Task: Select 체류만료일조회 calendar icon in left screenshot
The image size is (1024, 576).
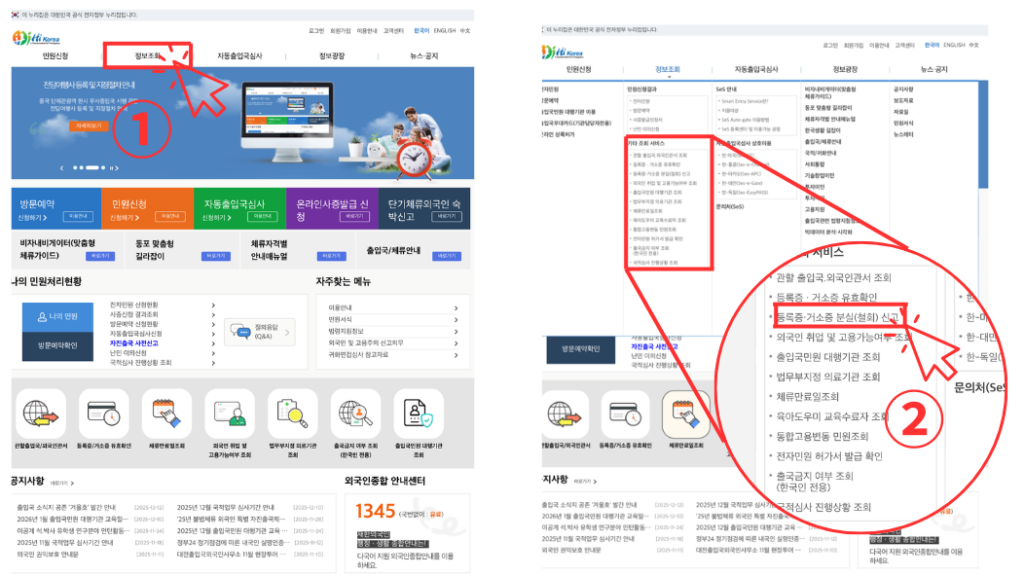Action: coord(166,412)
